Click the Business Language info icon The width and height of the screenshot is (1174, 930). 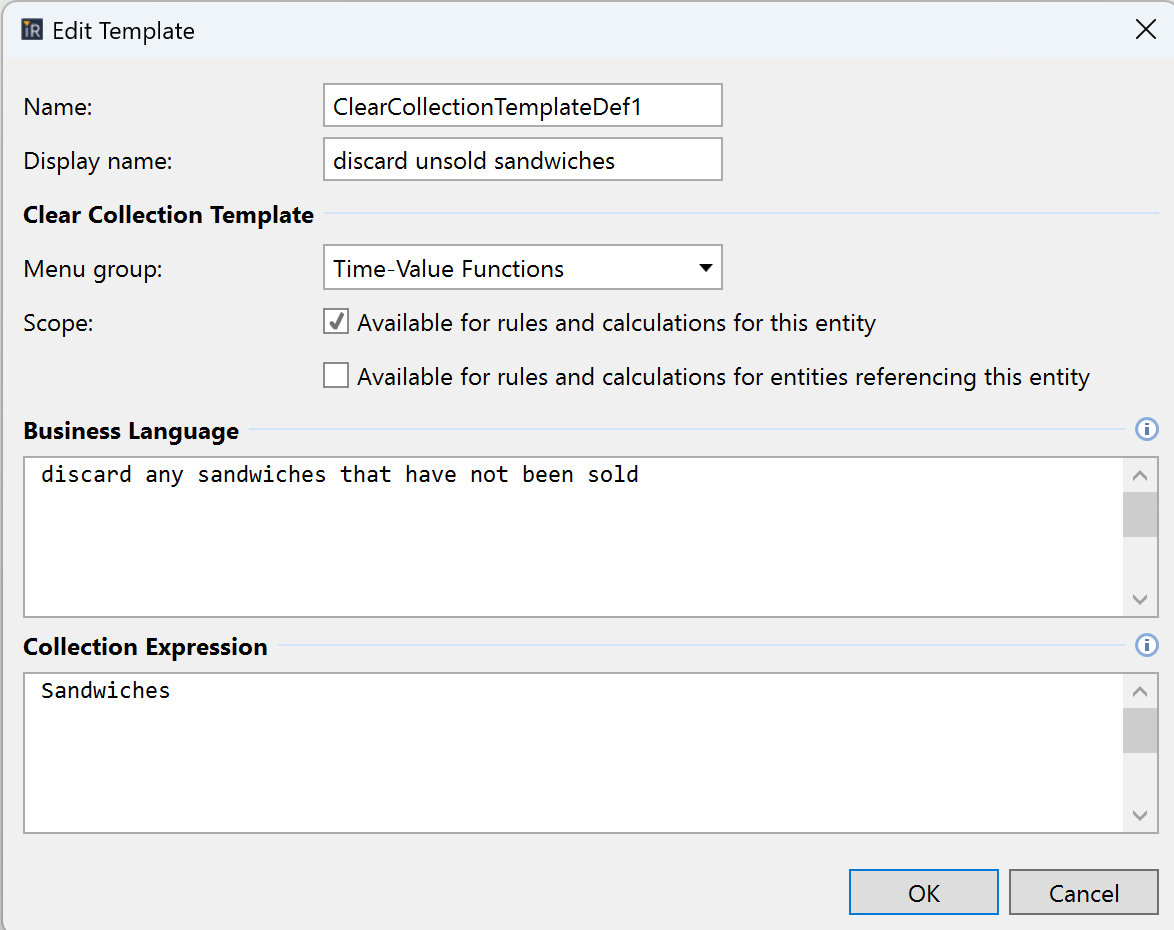1147,430
